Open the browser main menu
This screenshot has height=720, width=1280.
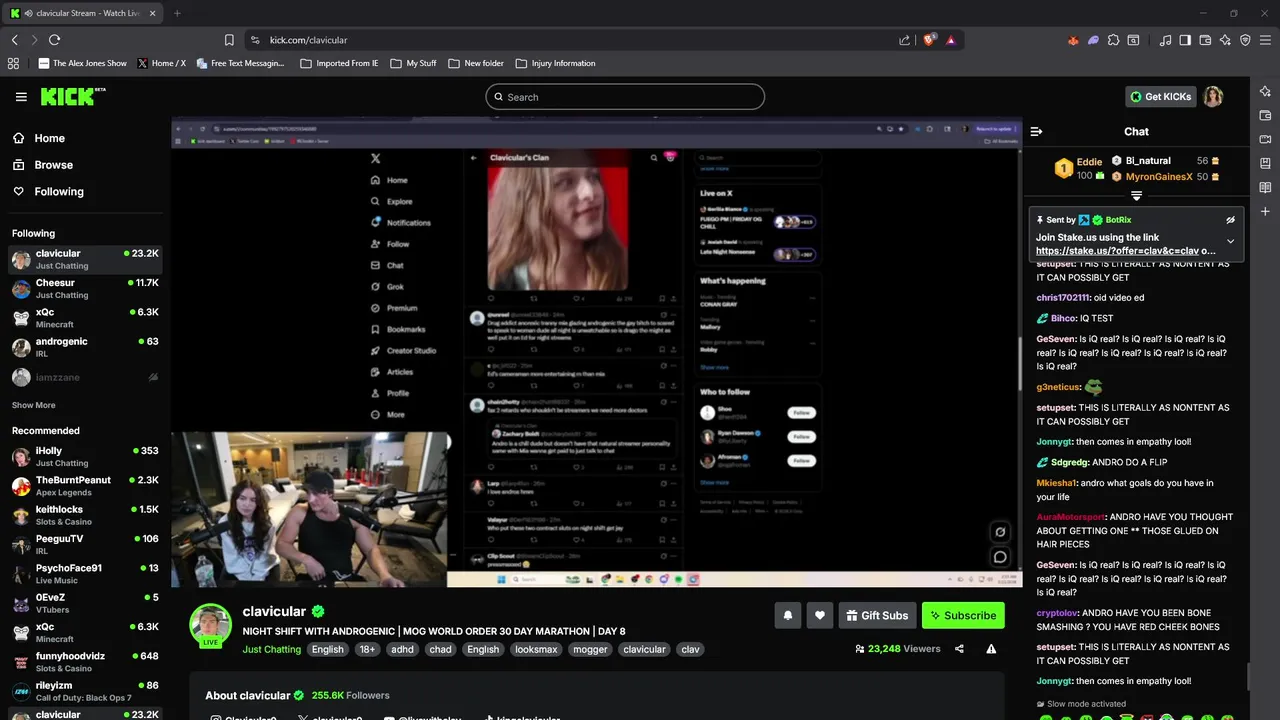pos(1265,40)
